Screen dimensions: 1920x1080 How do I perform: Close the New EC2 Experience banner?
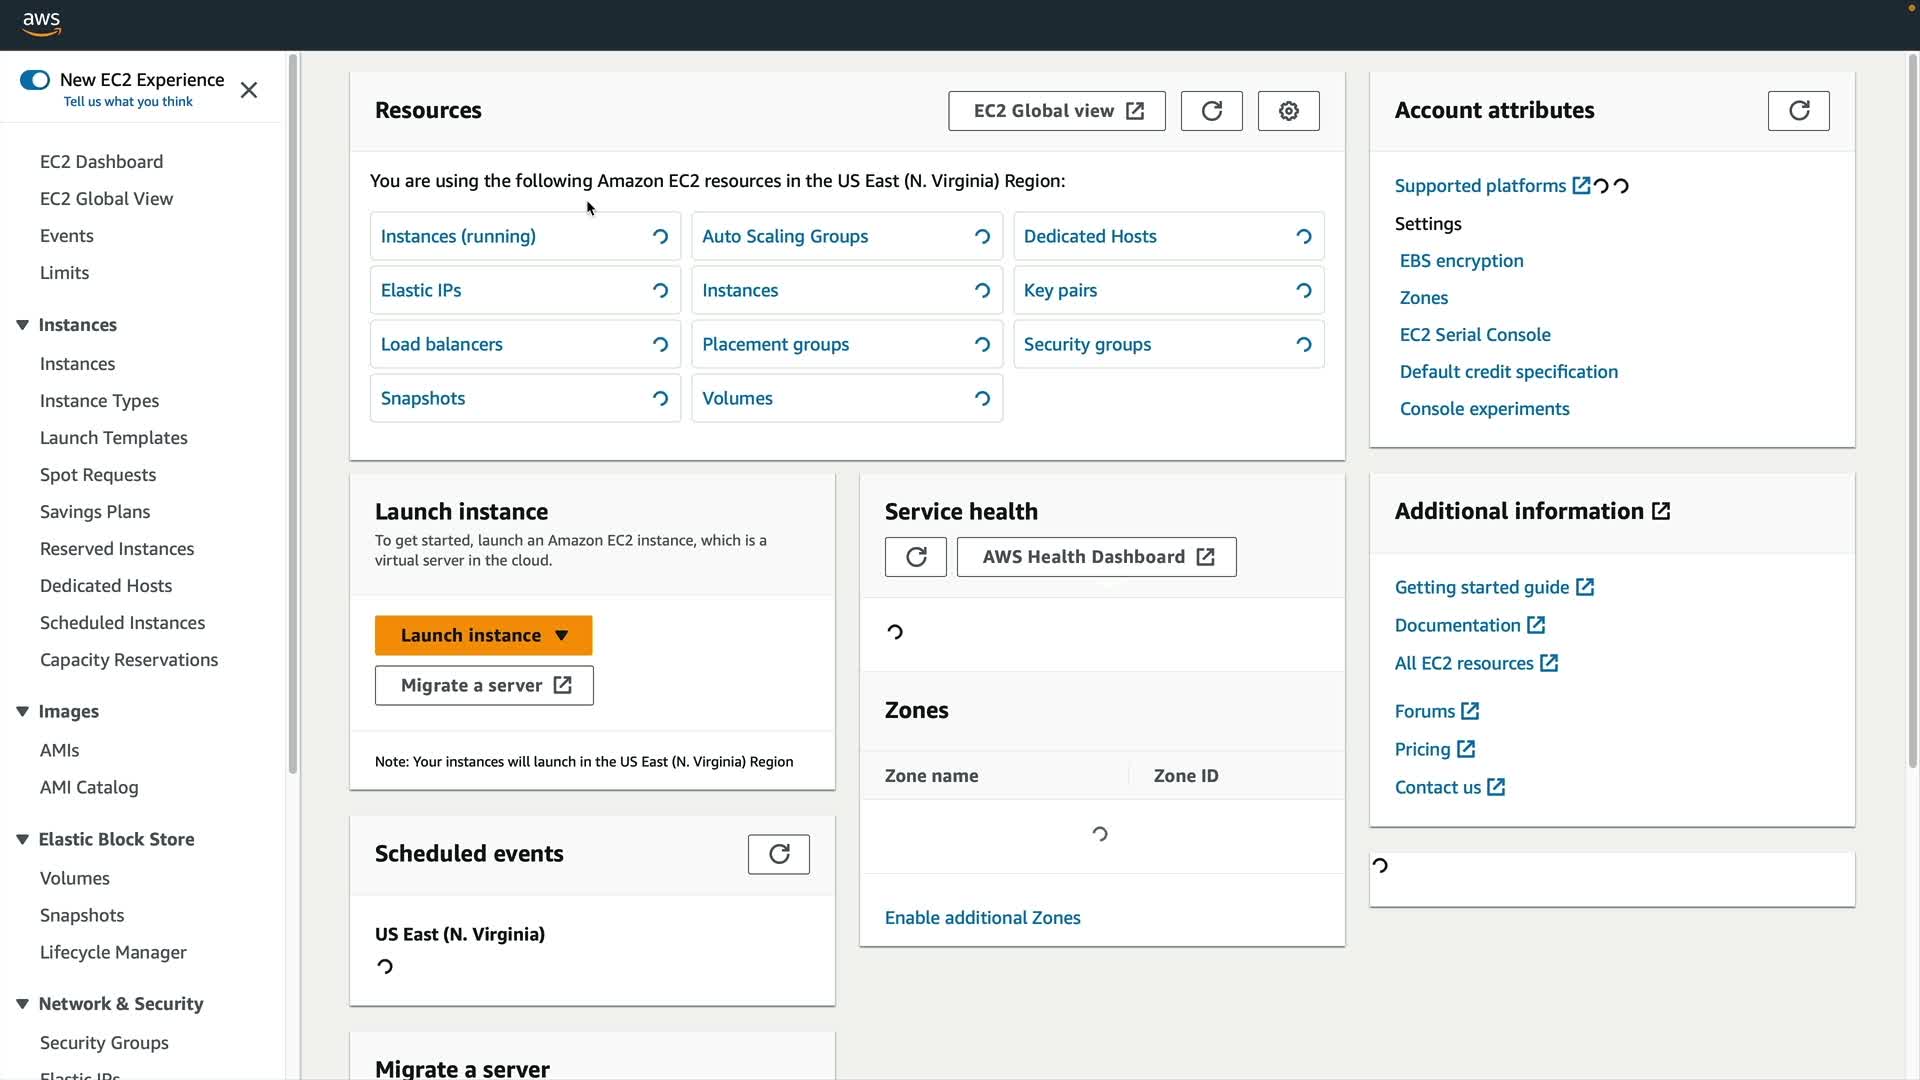tap(249, 90)
